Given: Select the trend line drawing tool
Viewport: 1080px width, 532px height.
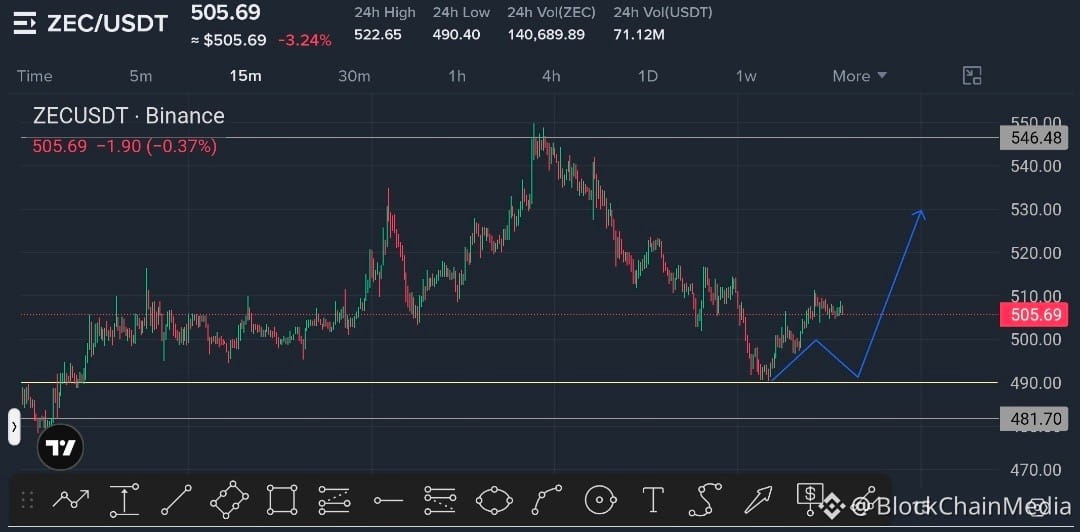Looking at the screenshot, I should pyautogui.click(x=176, y=500).
